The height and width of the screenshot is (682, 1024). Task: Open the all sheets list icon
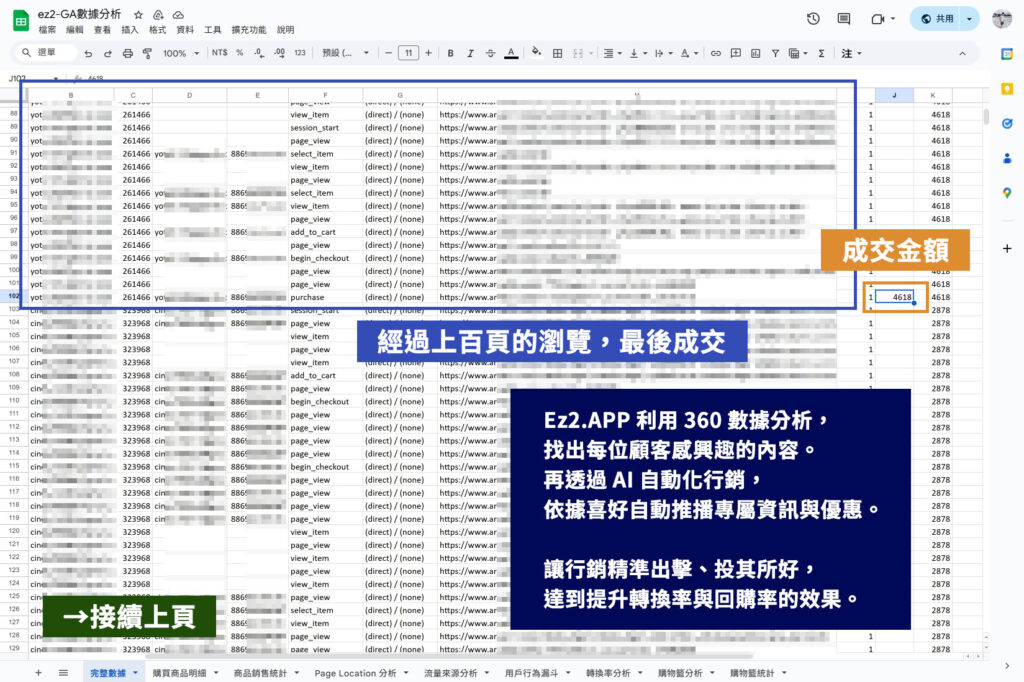click(63, 673)
